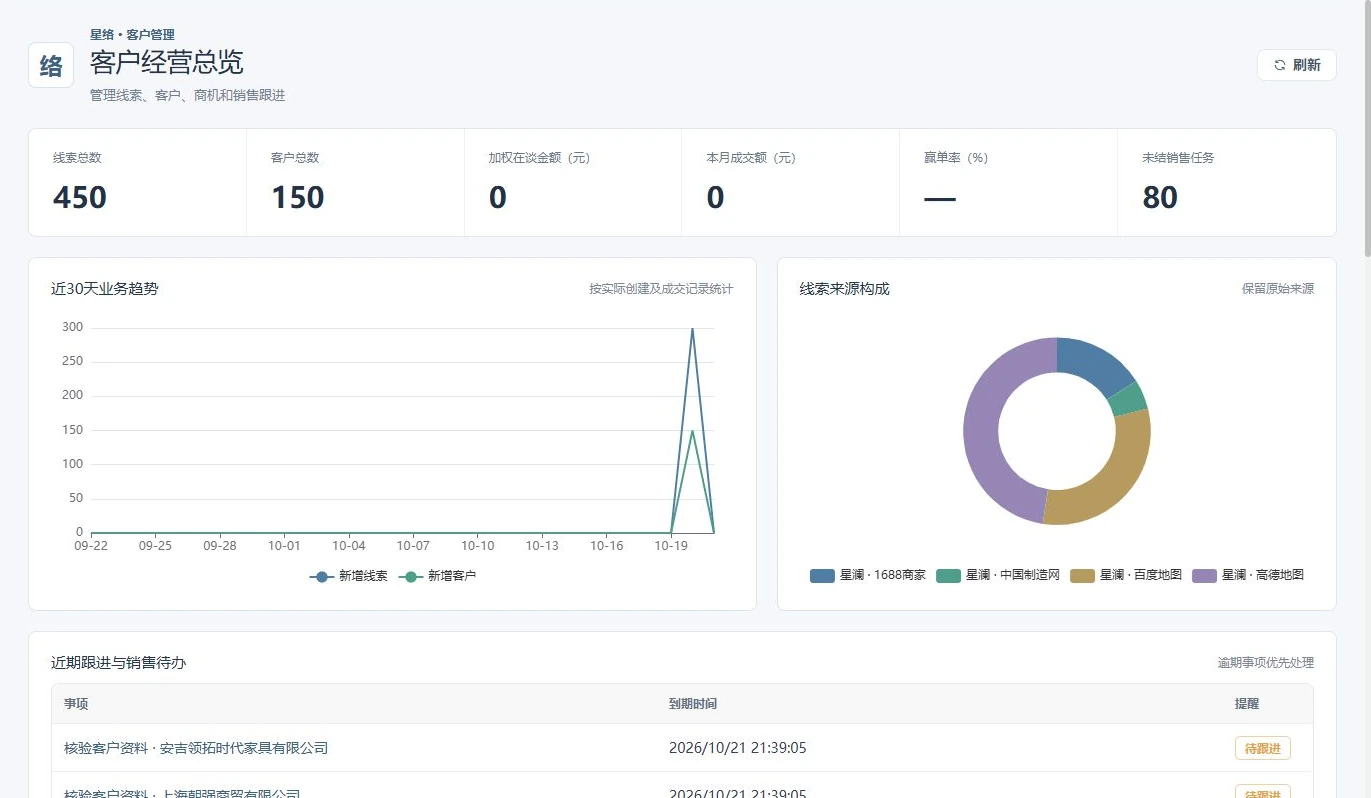This screenshot has width=1371, height=798.
Task: Select the 加权在谈金额 stat card
Action: click(x=573, y=182)
